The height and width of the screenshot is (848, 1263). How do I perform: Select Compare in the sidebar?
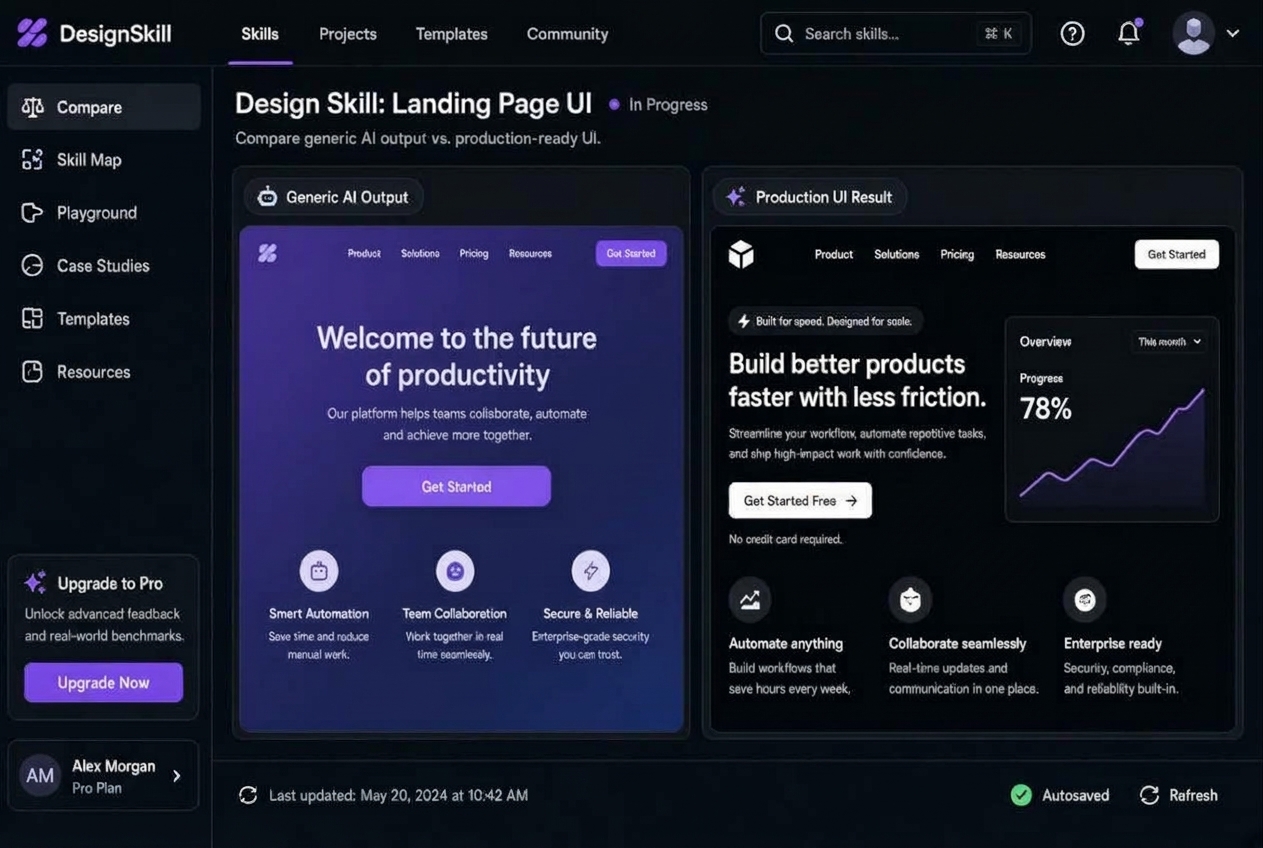pos(104,107)
